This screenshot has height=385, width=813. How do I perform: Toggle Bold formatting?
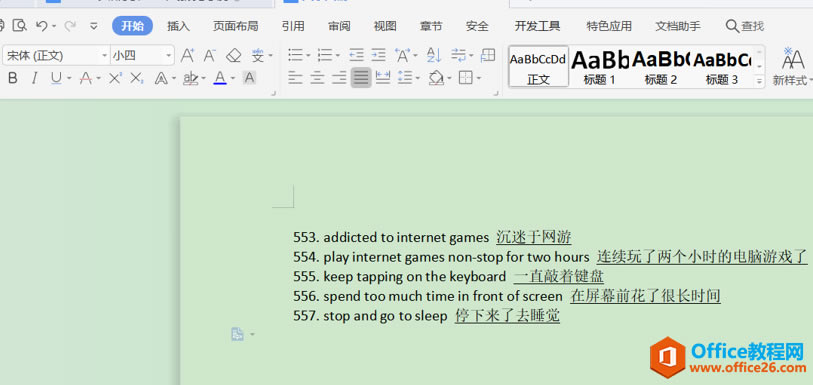tap(13, 78)
